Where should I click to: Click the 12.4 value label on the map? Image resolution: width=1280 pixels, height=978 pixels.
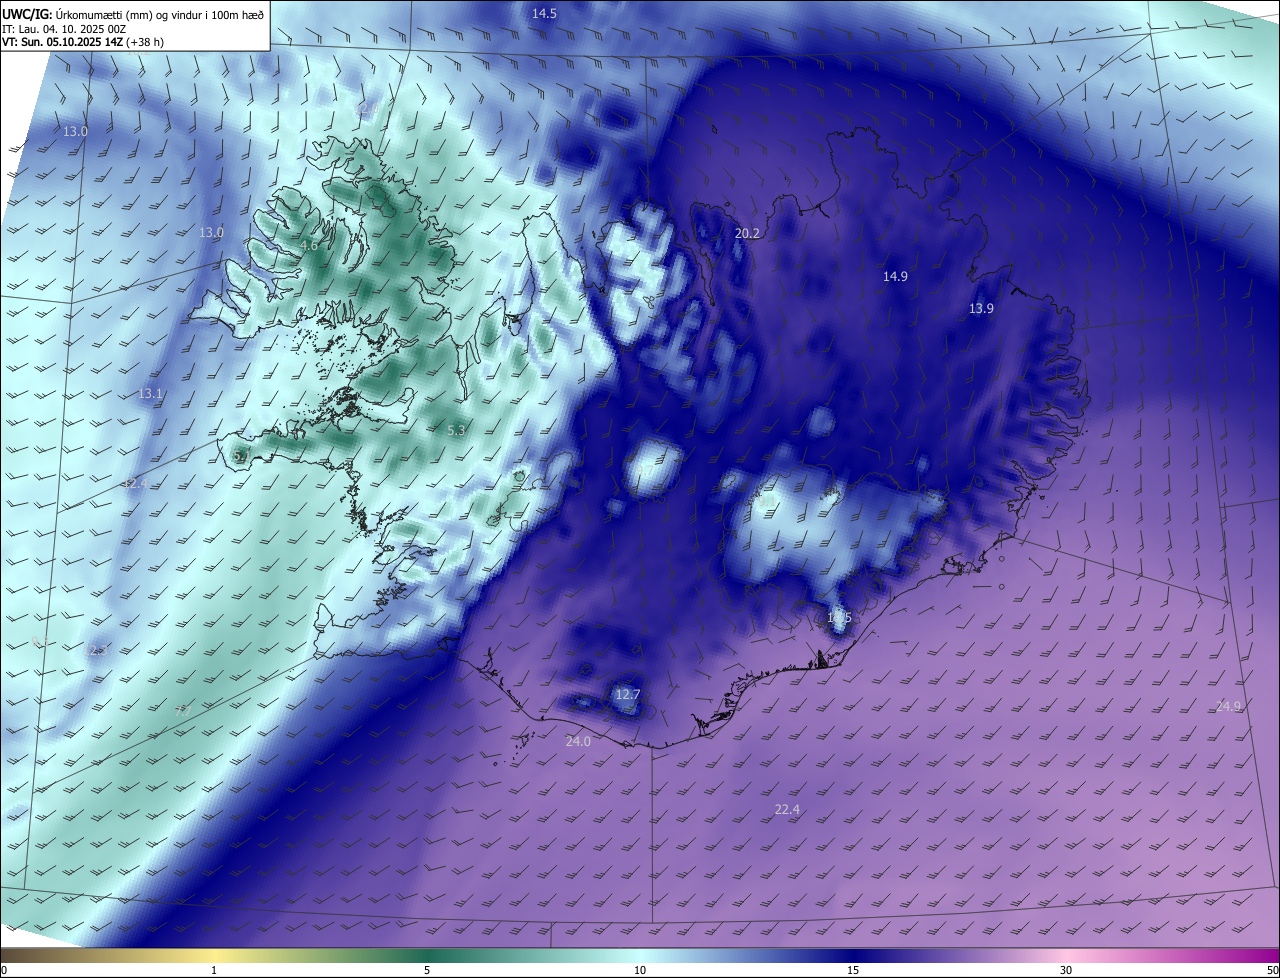(x=135, y=483)
